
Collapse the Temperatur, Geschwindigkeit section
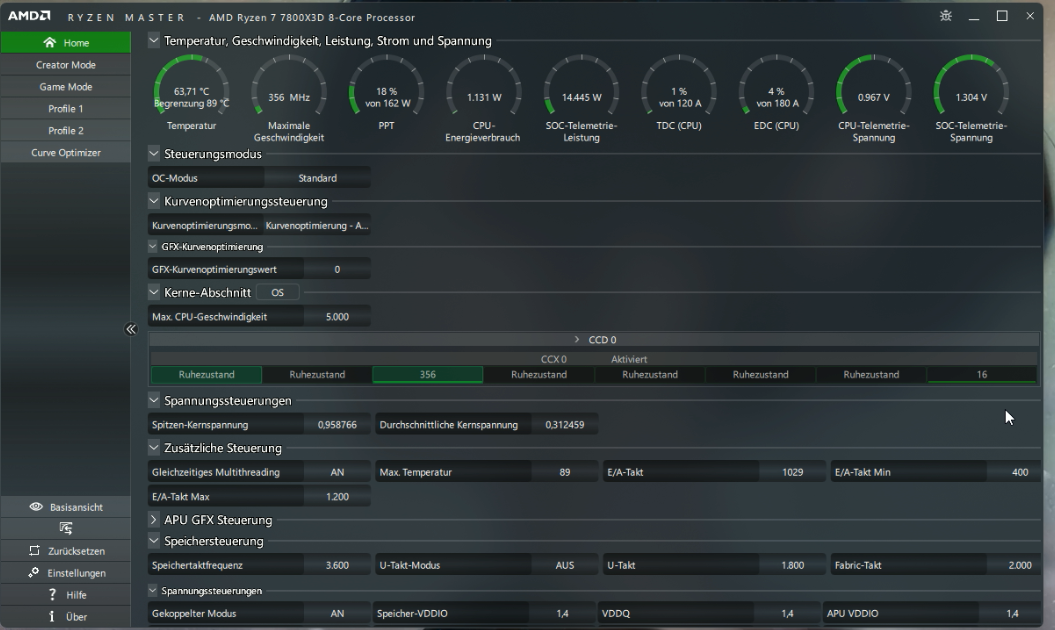coord(153,40)
